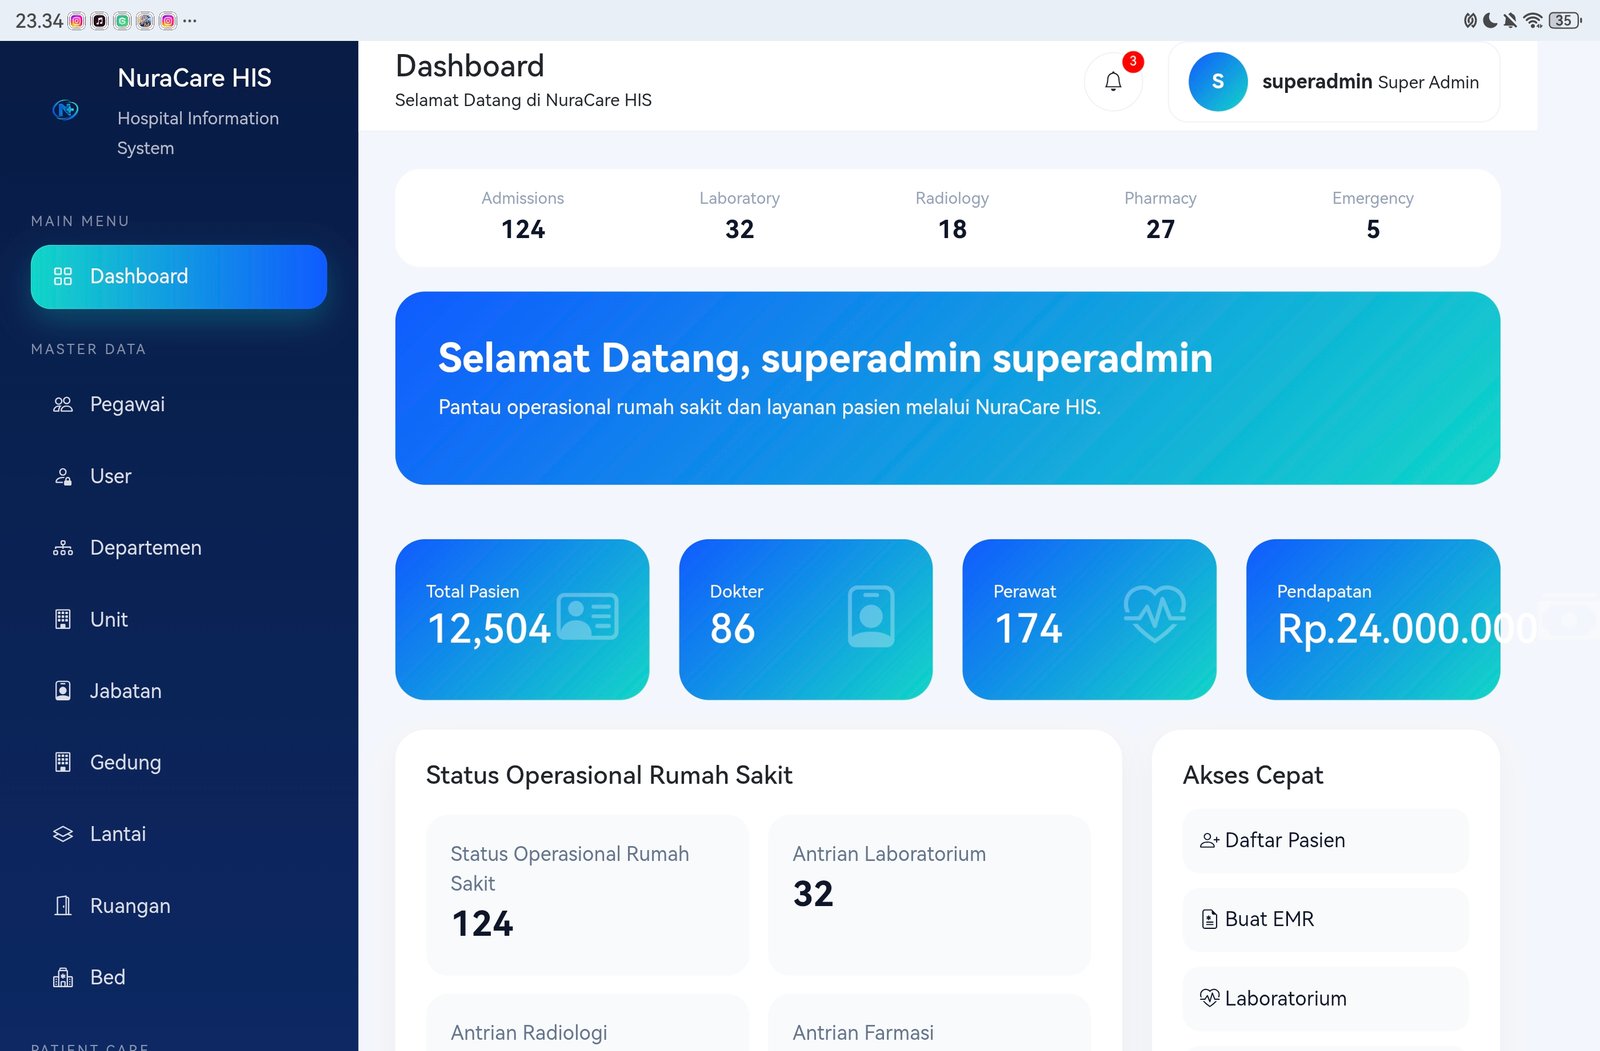Click the User lock icon in sidebar
1600x1051 pixels.
(x=63, y=476)
